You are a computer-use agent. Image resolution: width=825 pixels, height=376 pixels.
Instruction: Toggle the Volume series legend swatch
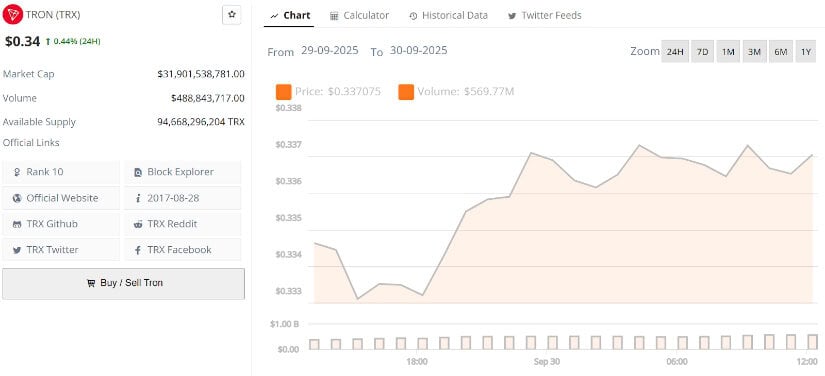tap(406, 92)
